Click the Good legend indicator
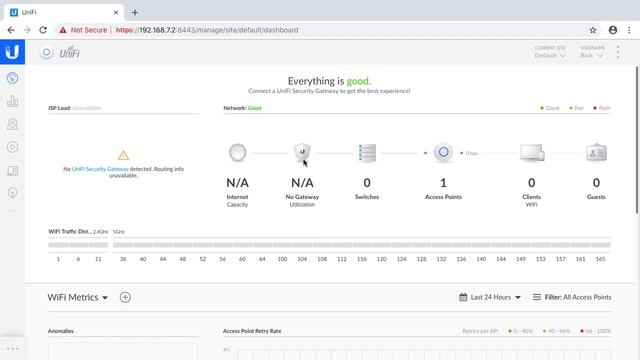This screenshot has width=640, height=360. coord(550,108)
